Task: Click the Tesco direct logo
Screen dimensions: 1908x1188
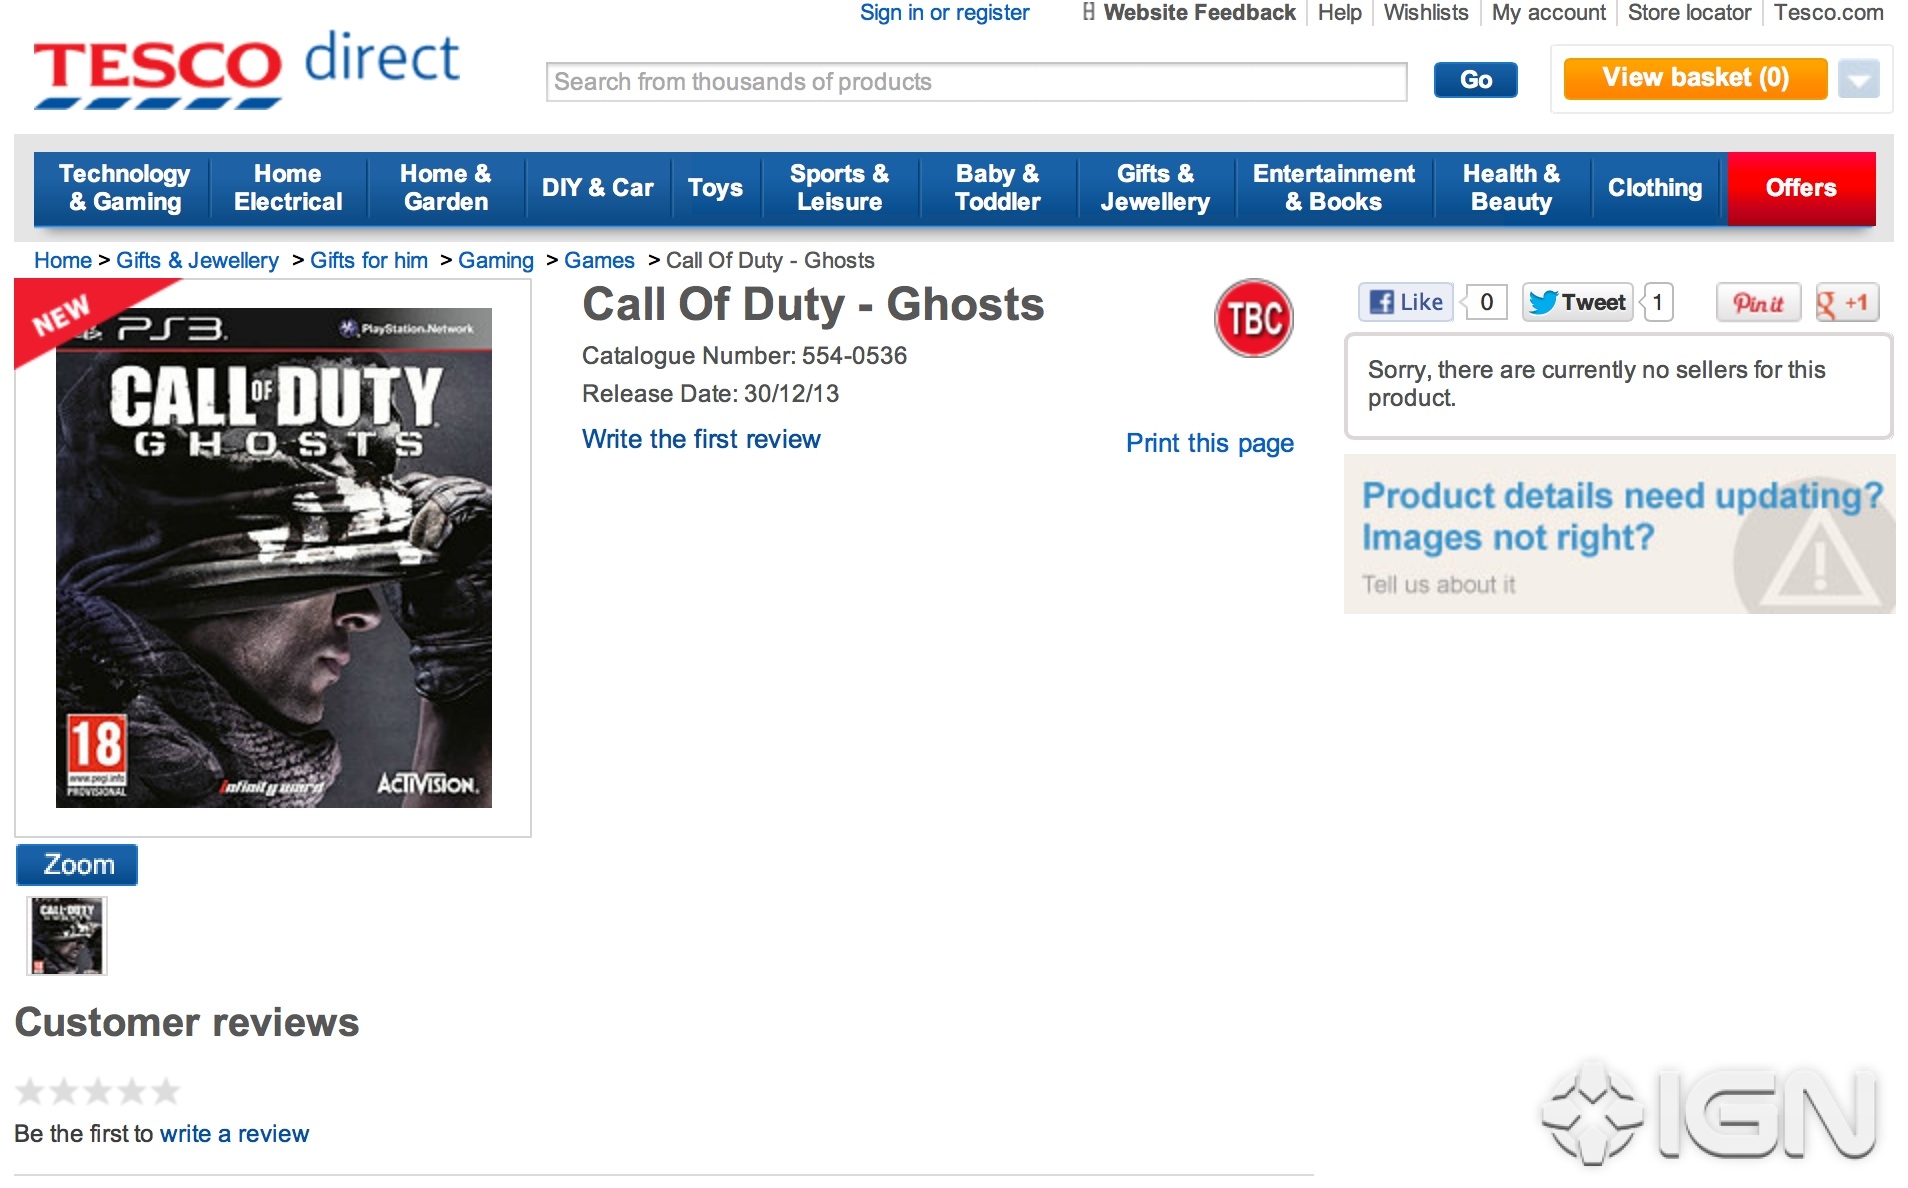Action: [247, 70]
